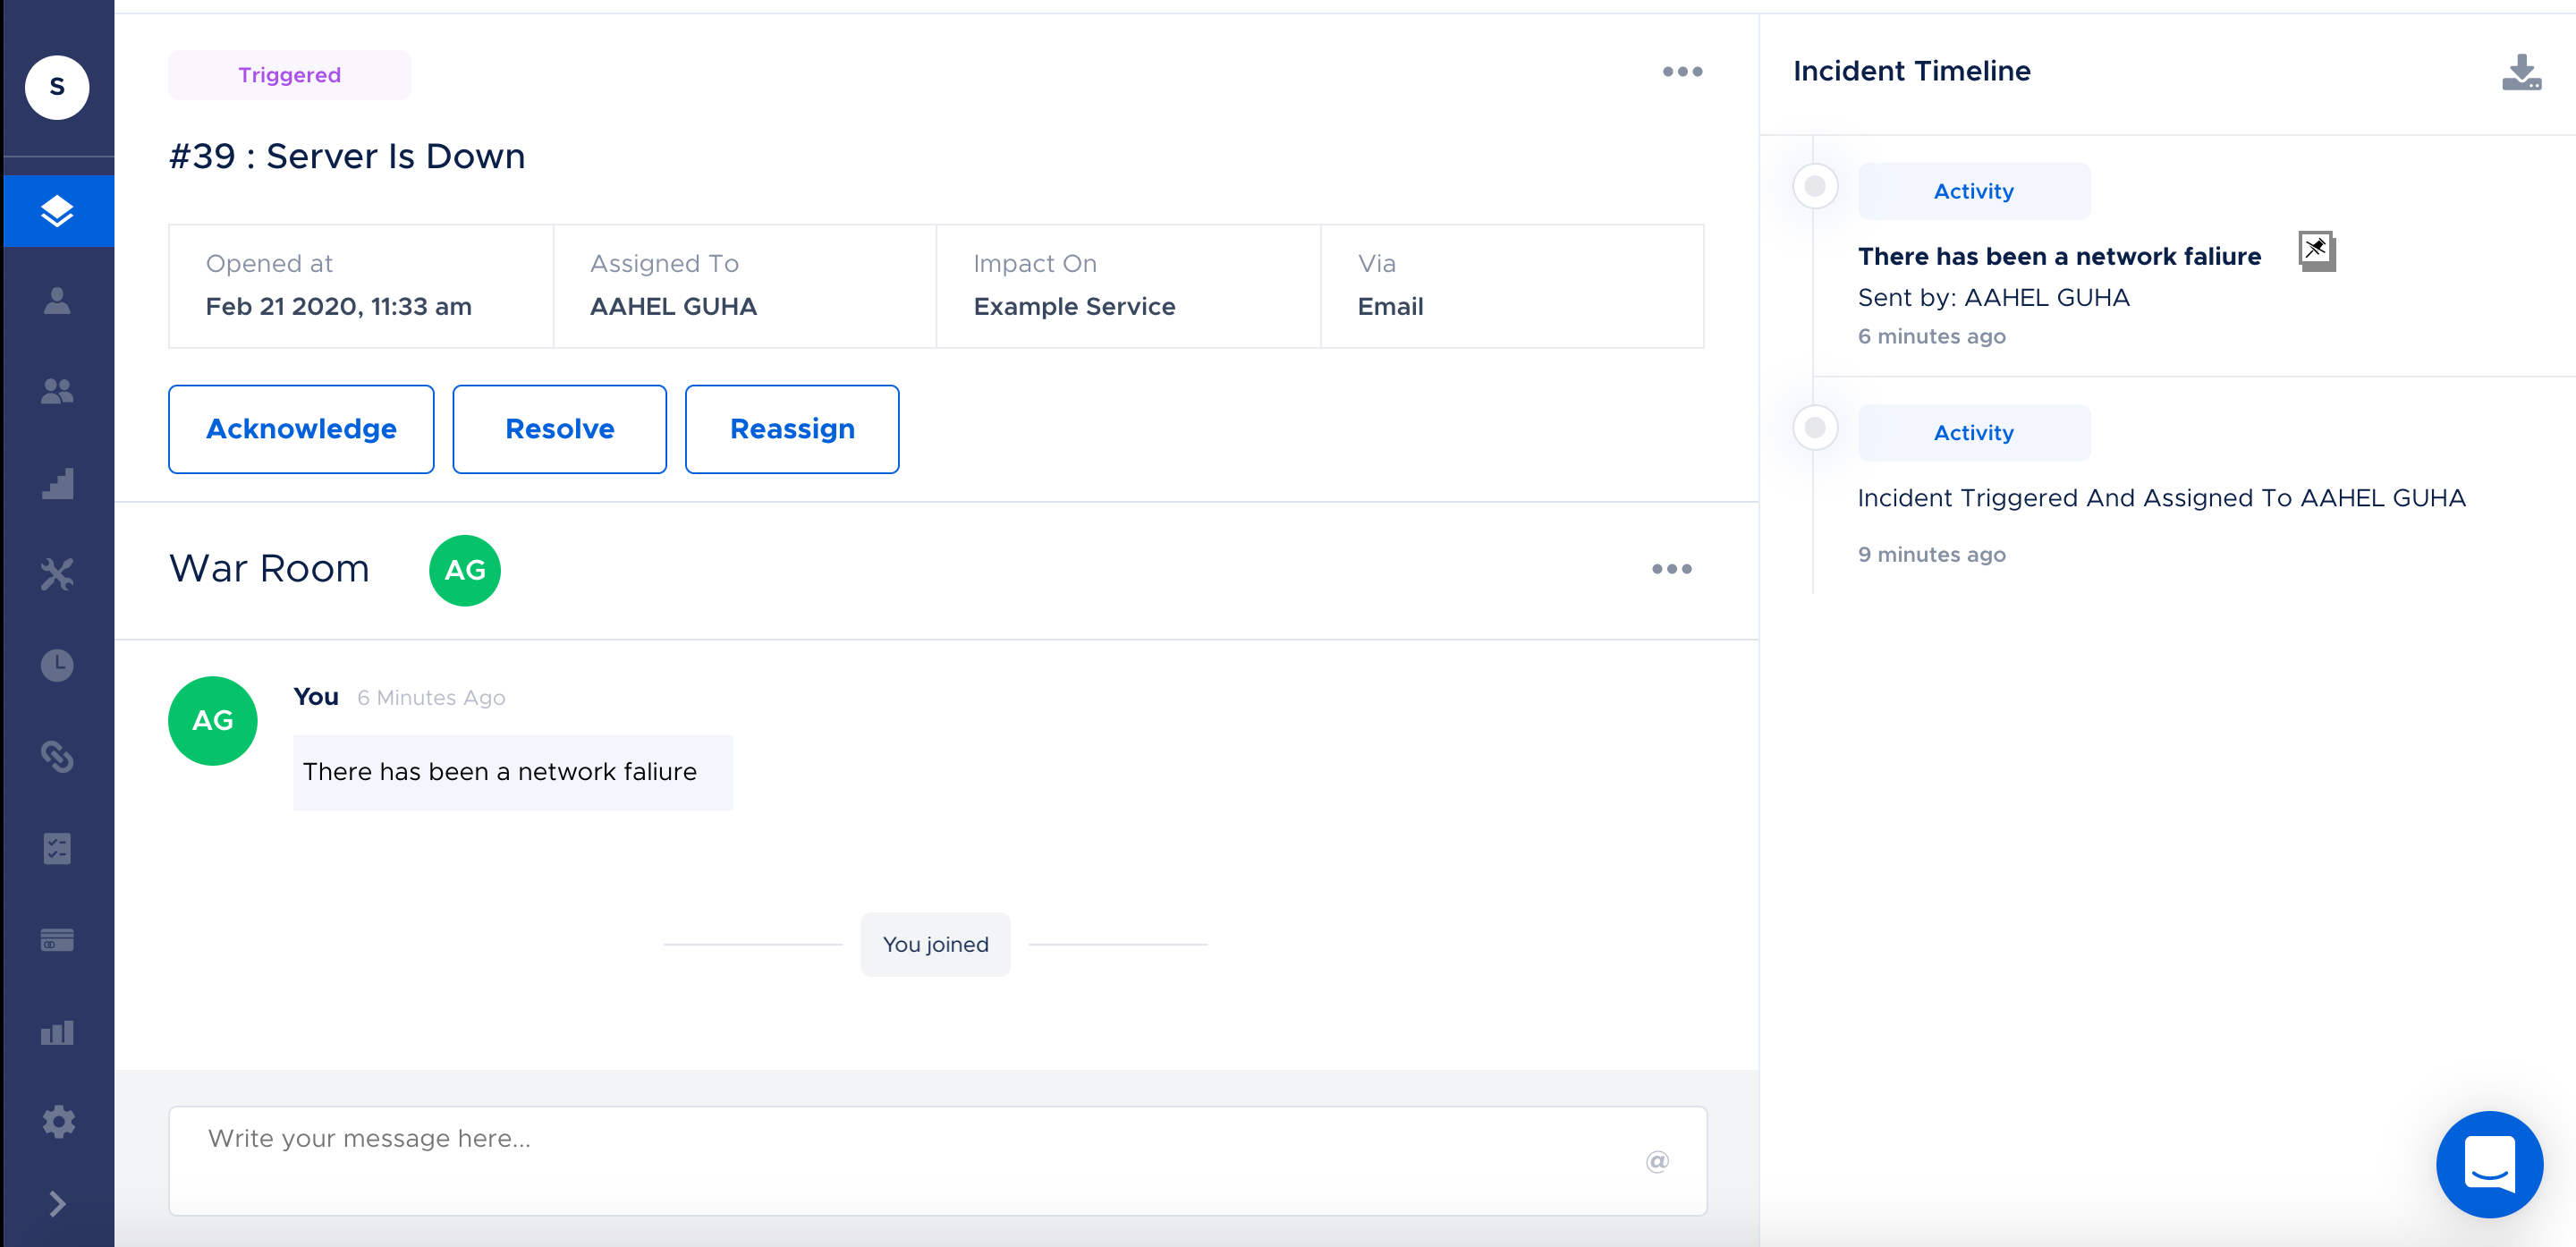Pin the network failure timeline message
Viewport: 2576px width, 1247px height.
pyautogui.click(x=2316, y=249)
